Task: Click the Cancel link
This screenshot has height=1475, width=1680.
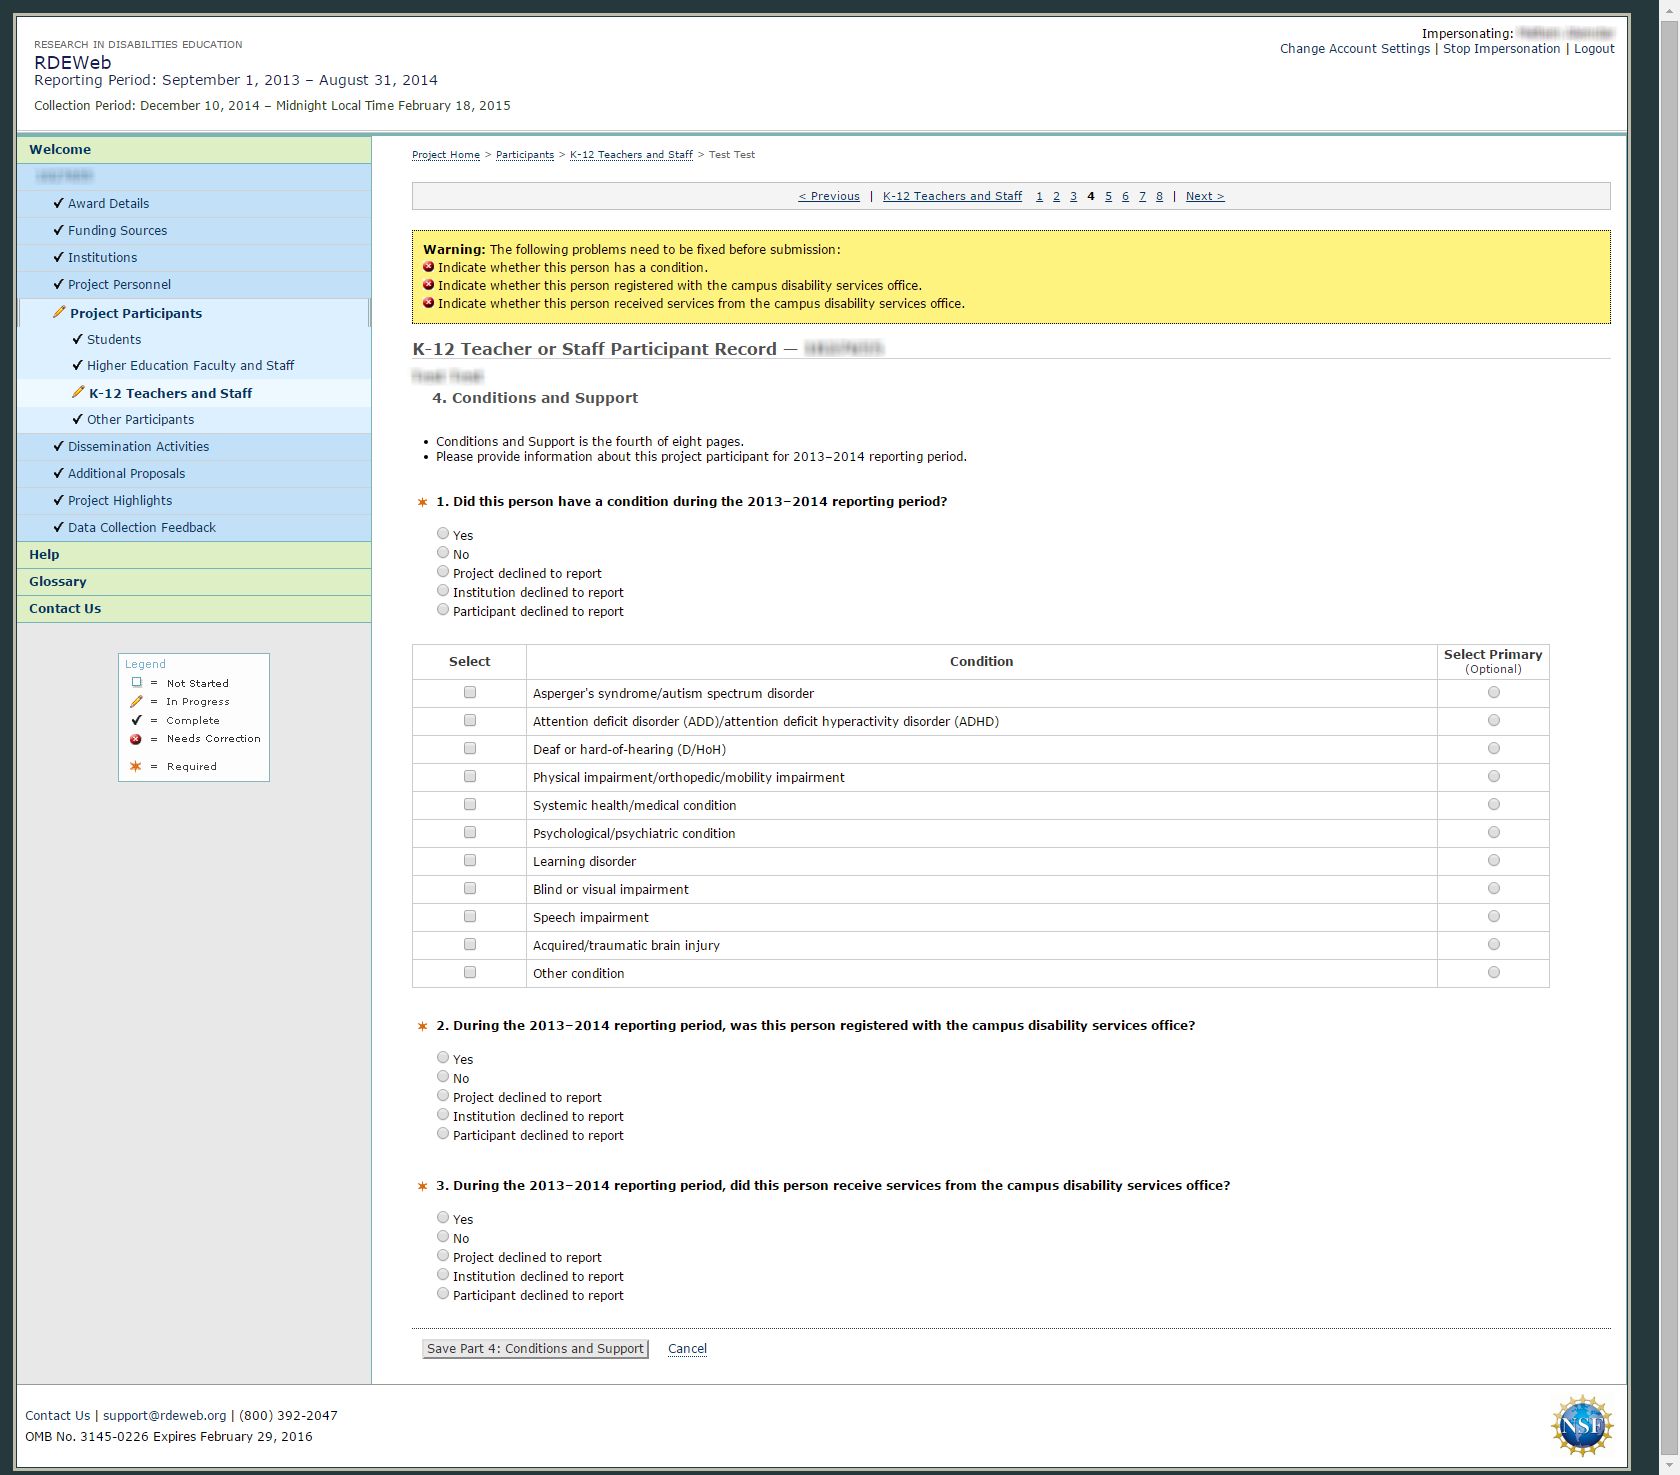Action: coord(687,1349)
